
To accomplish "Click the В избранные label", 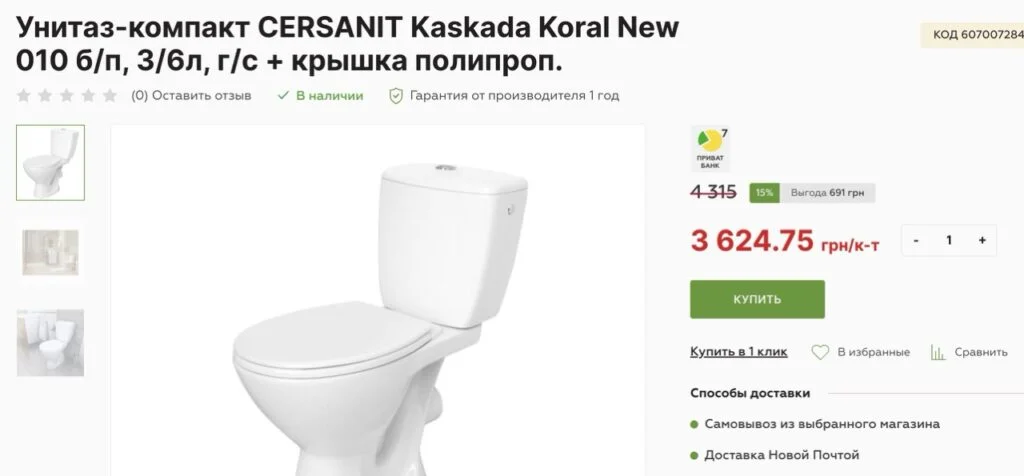I will coord(873,353).
